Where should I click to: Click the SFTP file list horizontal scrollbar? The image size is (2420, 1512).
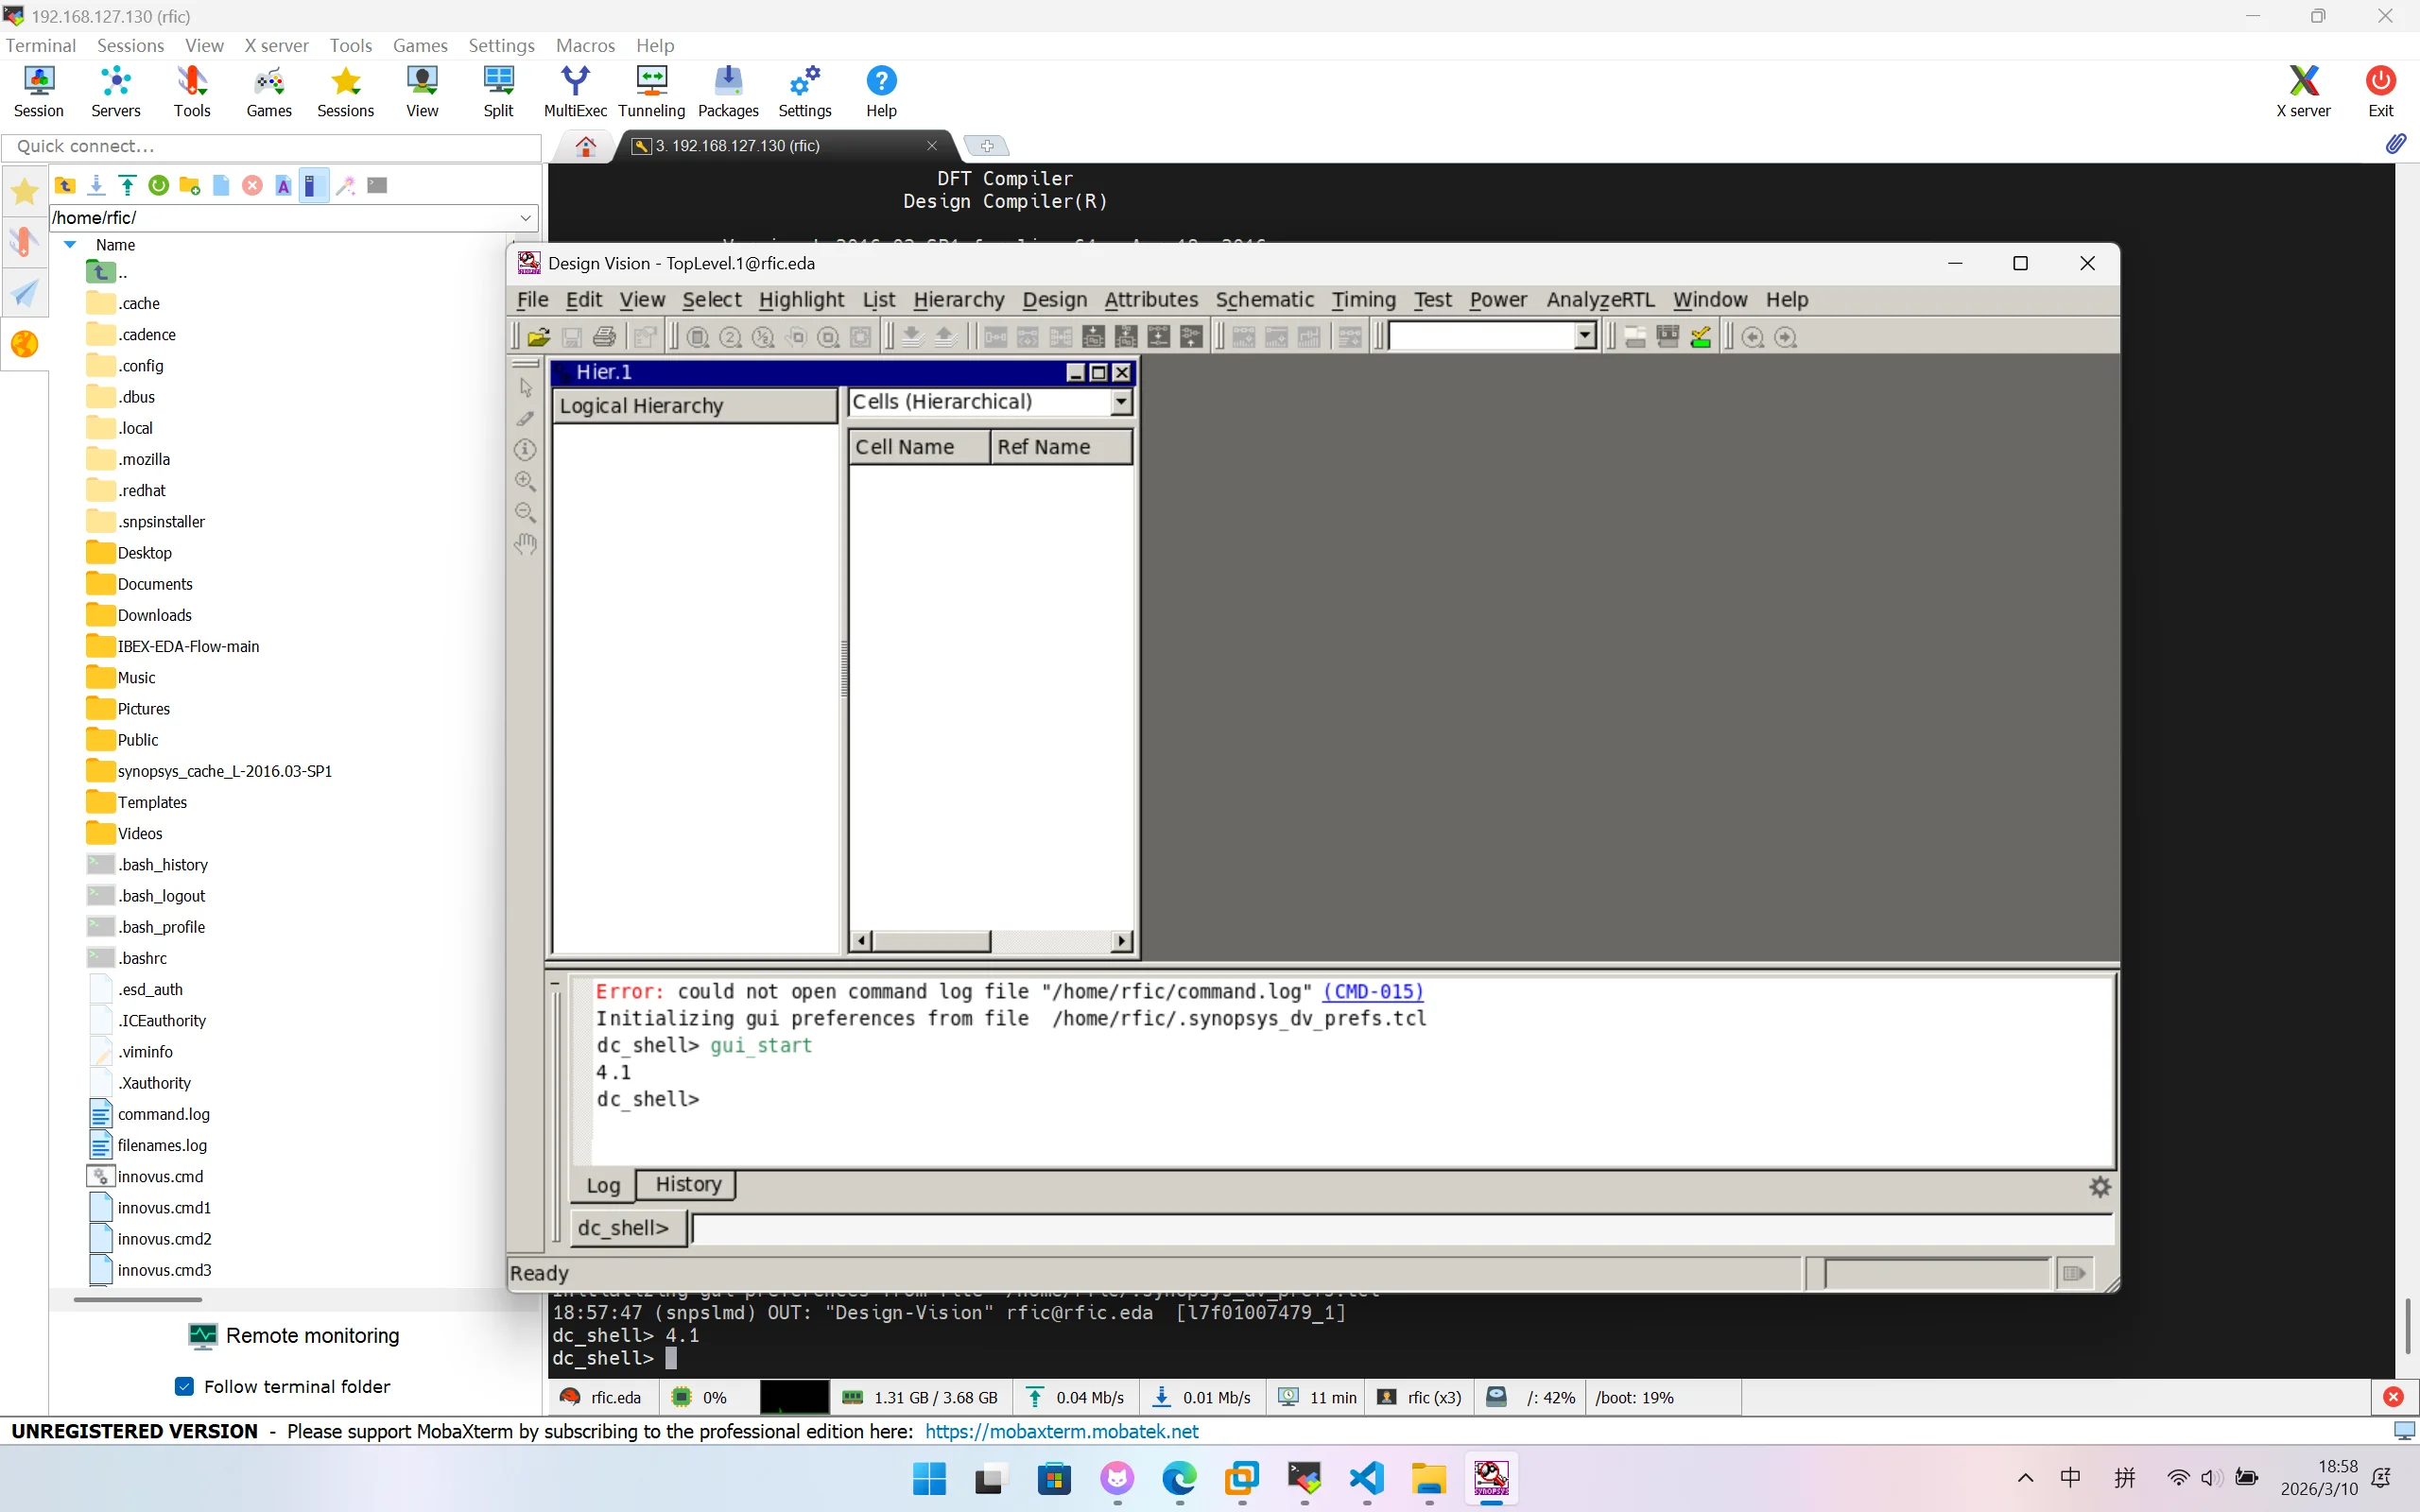(138, 1300)
